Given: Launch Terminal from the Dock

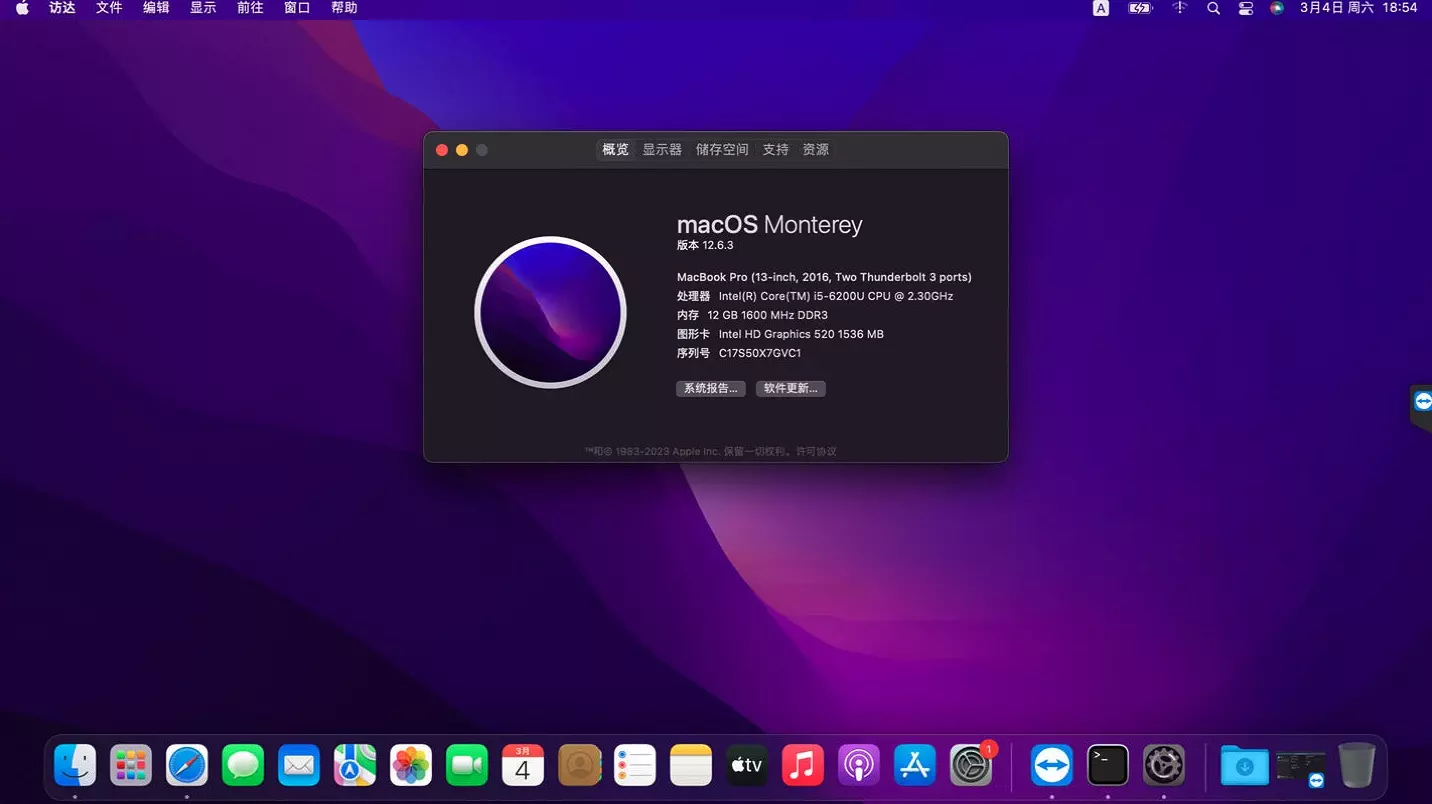Looking at the screenshot, I should coord(1107,765).
